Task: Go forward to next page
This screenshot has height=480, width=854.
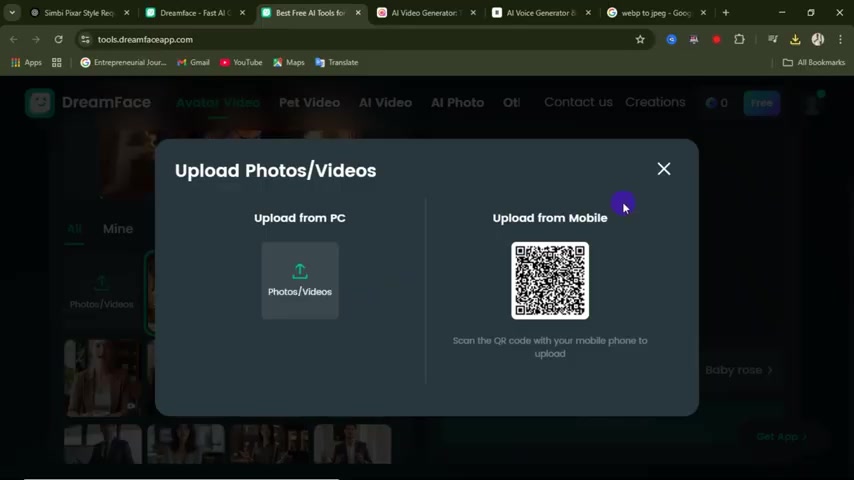Action: click(36, 39)
